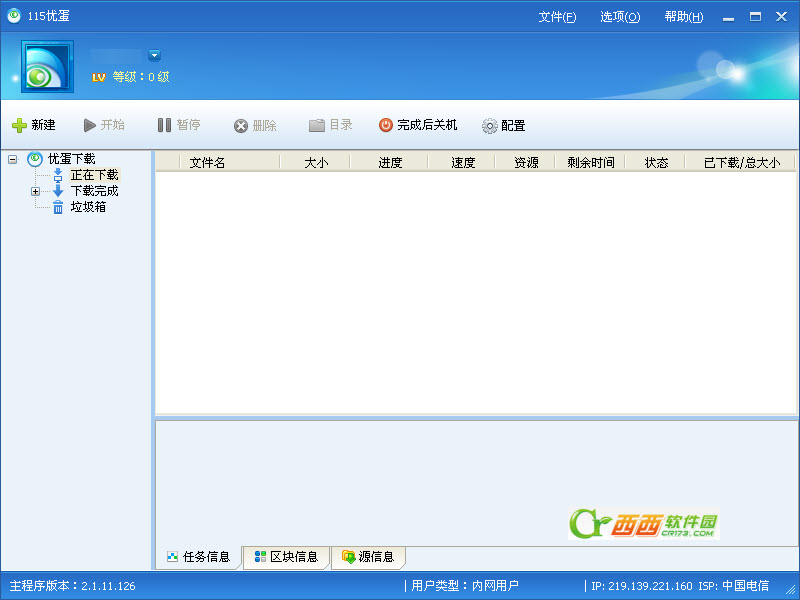Expand the 下载完成 tree node
The height and width of the screenshot is (600, 800).
click(35, 191)
